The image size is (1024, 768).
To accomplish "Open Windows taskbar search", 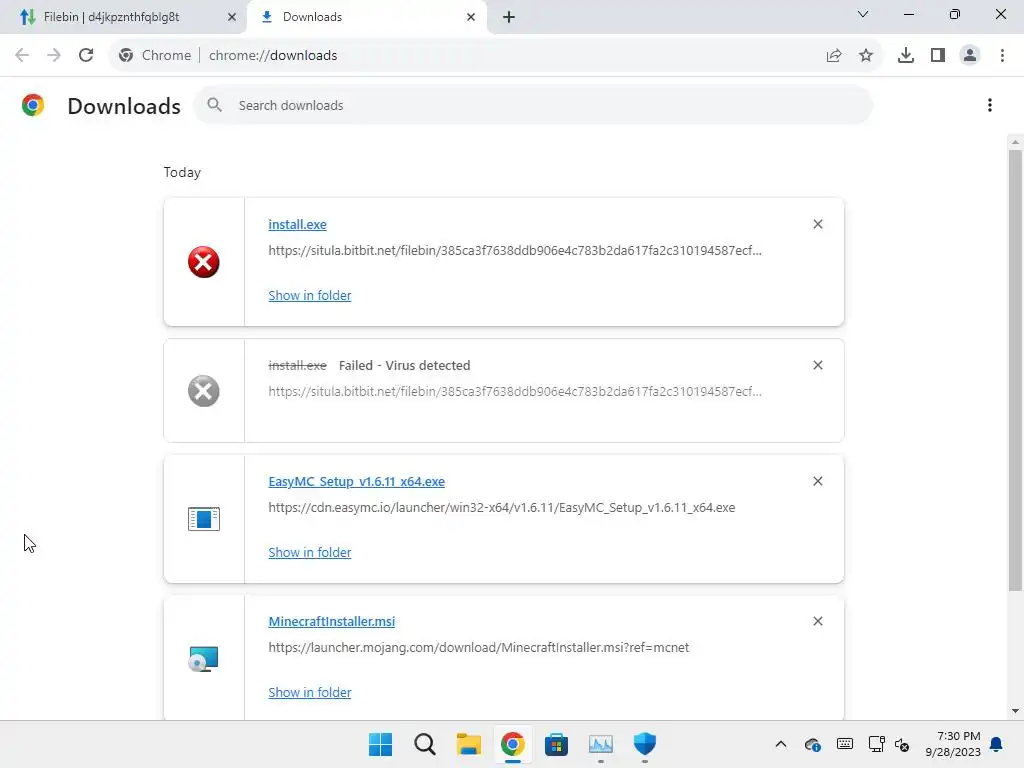I will click(424, 744).
